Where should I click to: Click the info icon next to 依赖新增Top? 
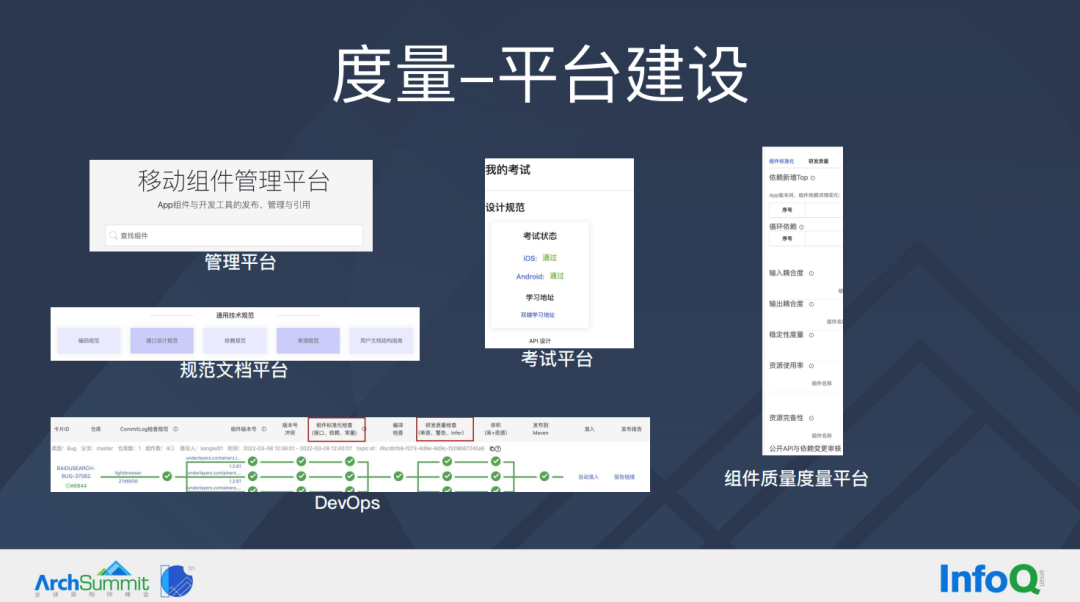click(x=813, y=177)
